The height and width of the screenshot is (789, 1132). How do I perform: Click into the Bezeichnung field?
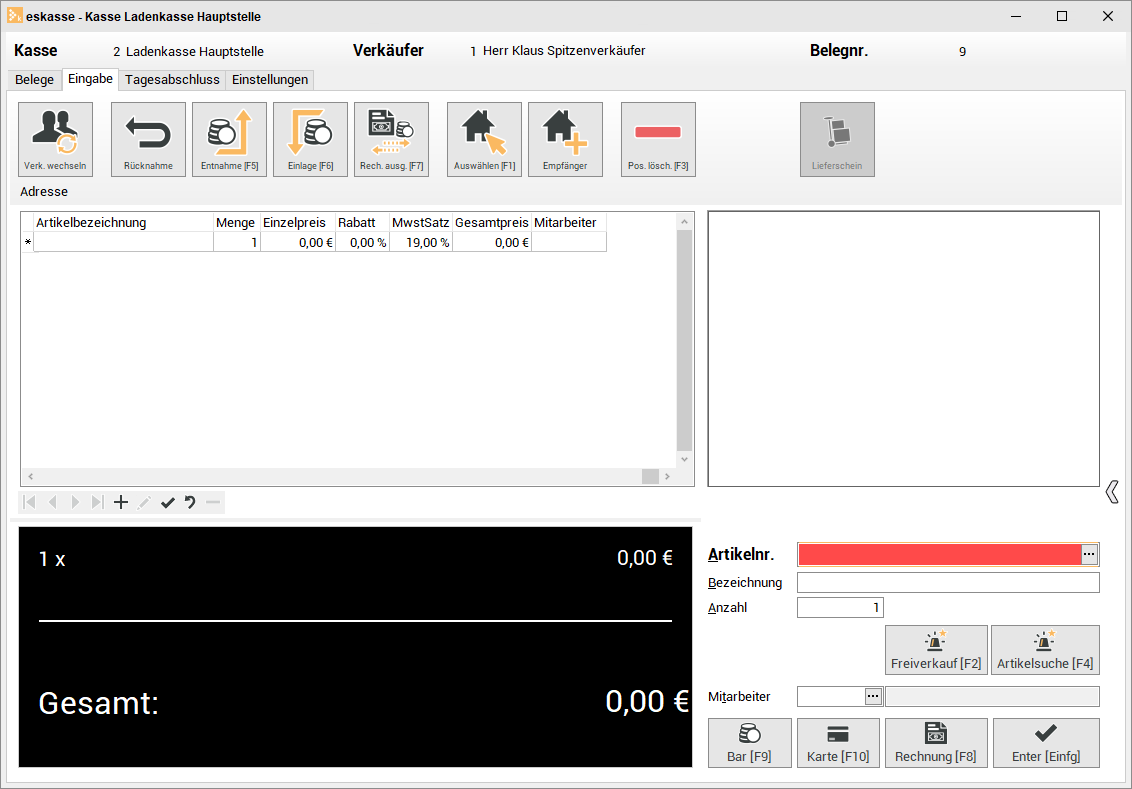click(948, 583)
